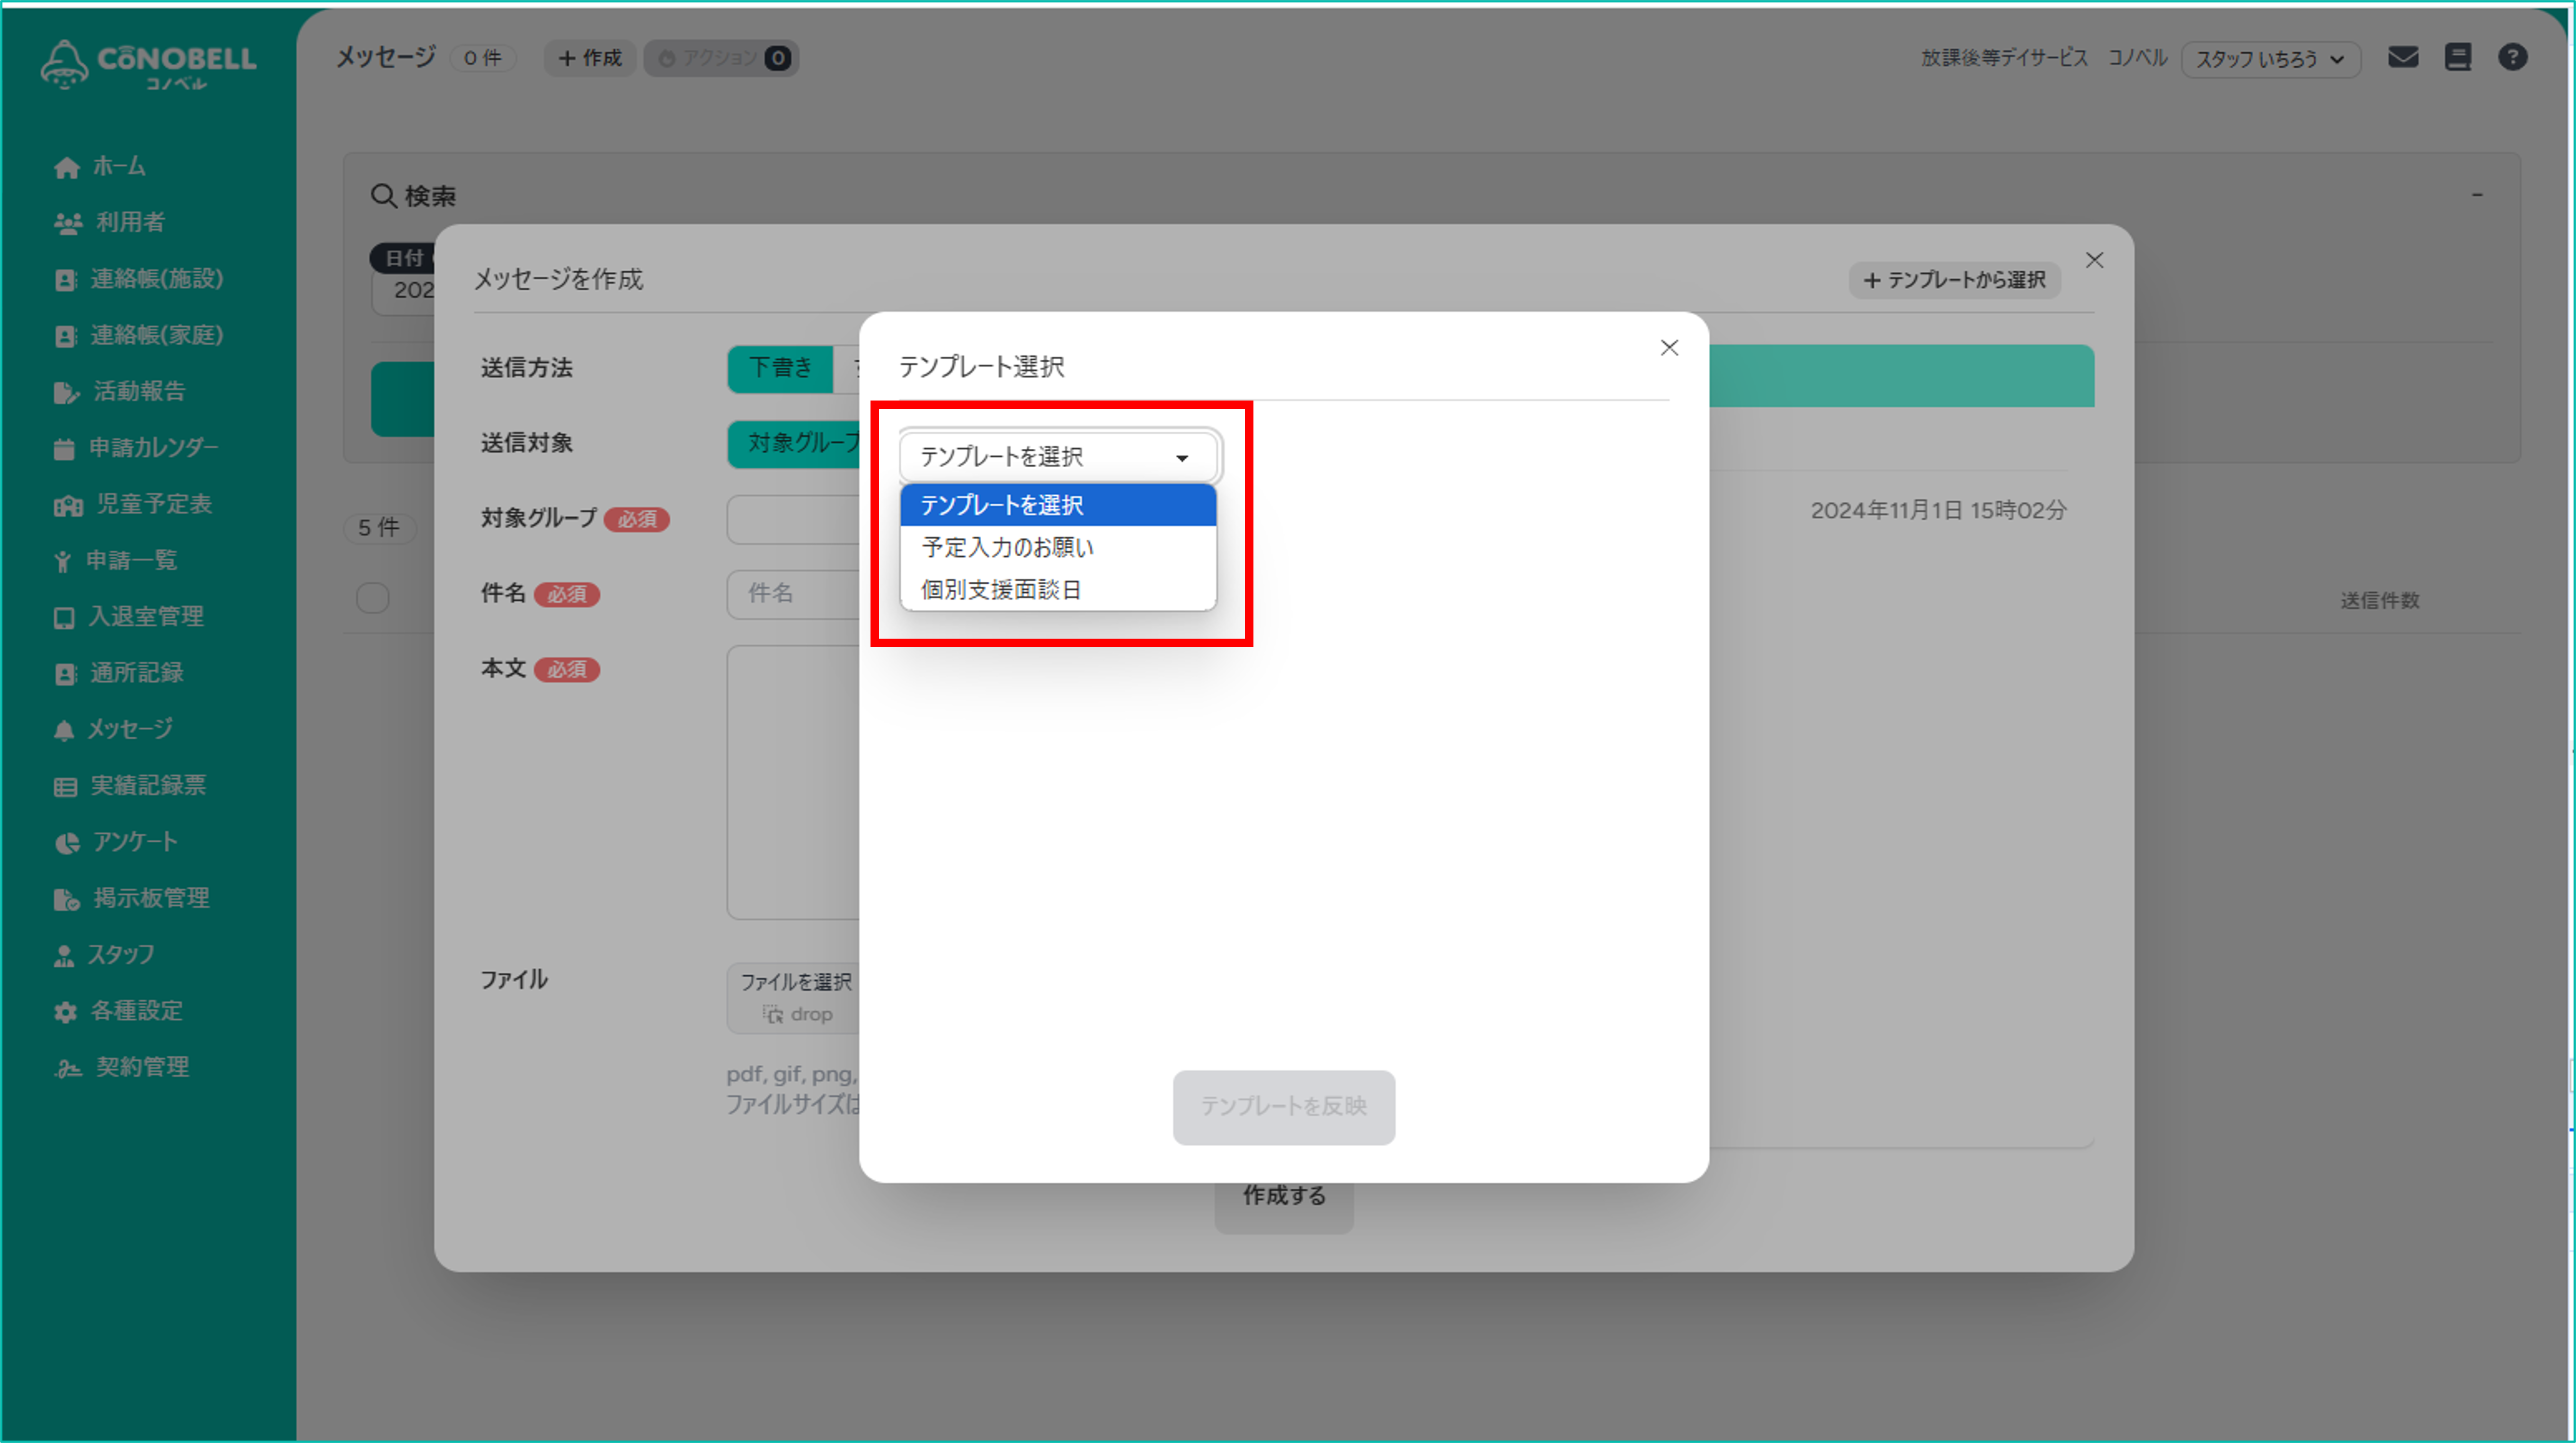Image resolution: width=2576 pixels, height=1443 pixels.
Task: Click the 作成 button in the header
Action: [x=589, y=58]
